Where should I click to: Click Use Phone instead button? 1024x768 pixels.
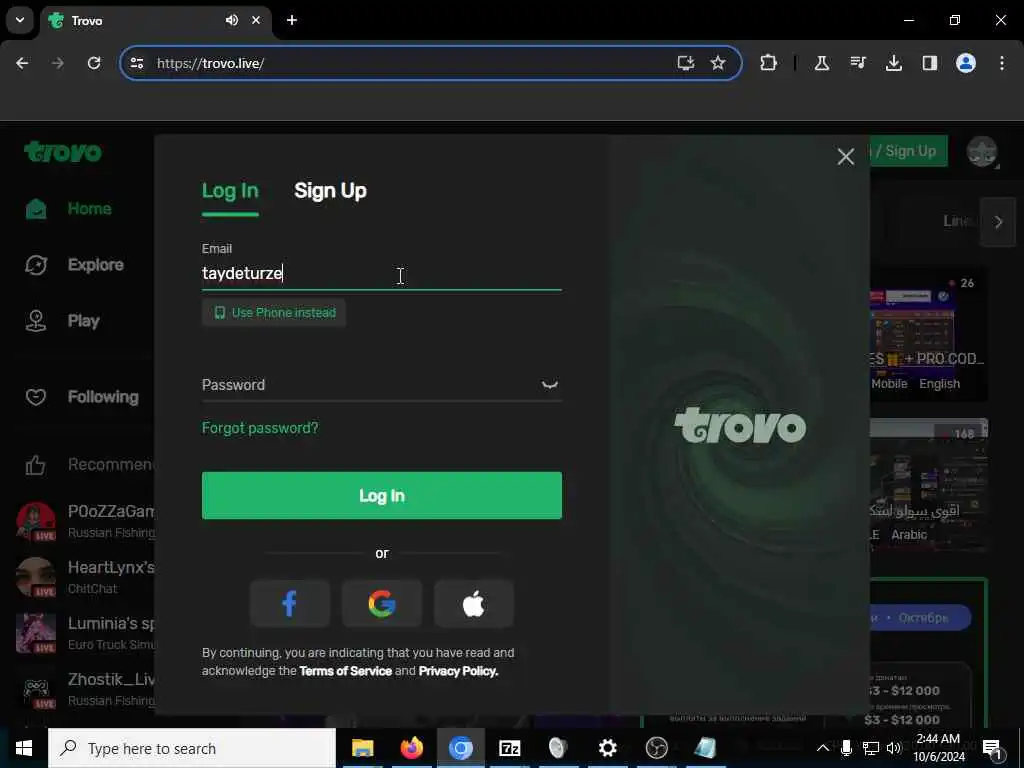point(274,313)
